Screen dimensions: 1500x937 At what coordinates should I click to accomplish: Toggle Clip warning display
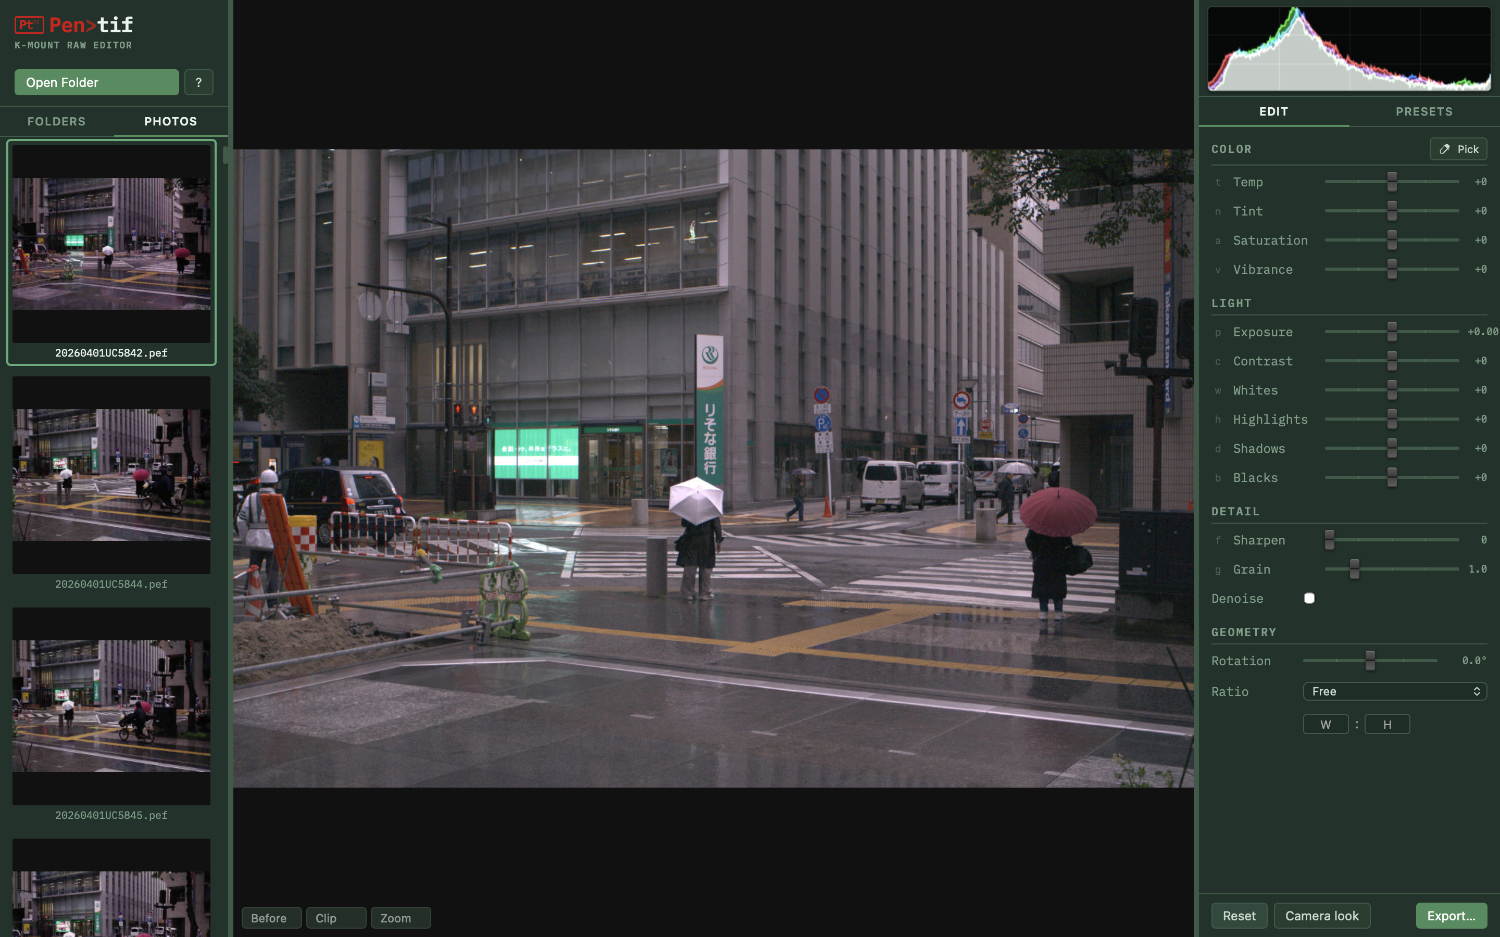(335, 918)
